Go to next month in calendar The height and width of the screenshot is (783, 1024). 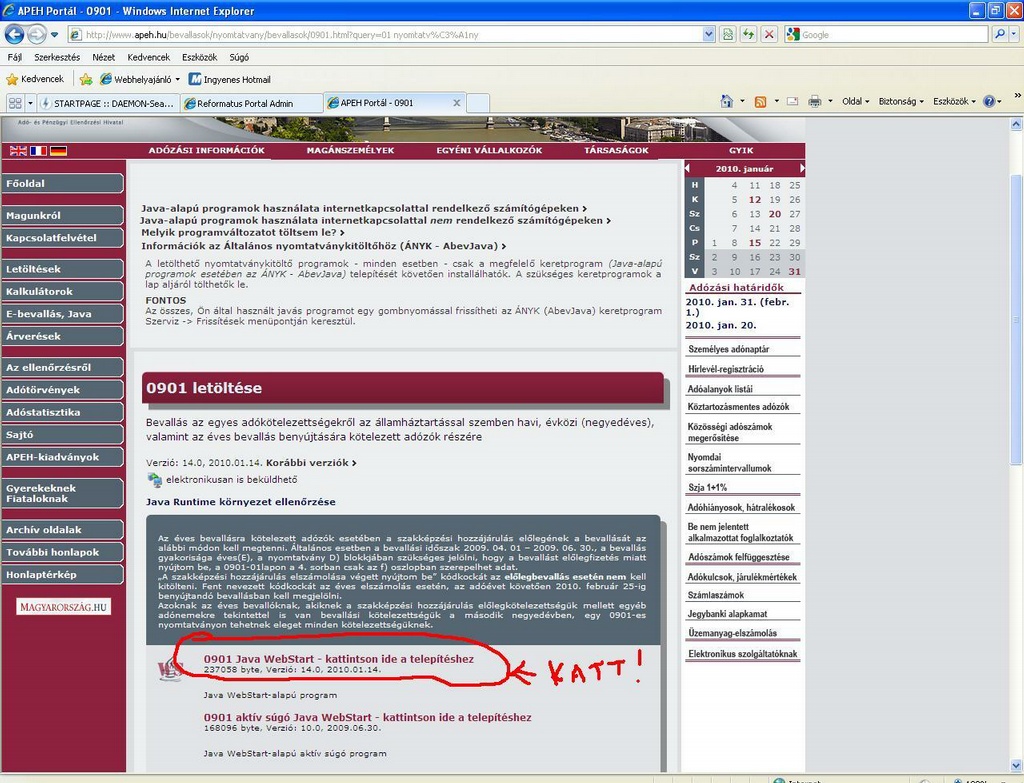[x=801, y=168]
